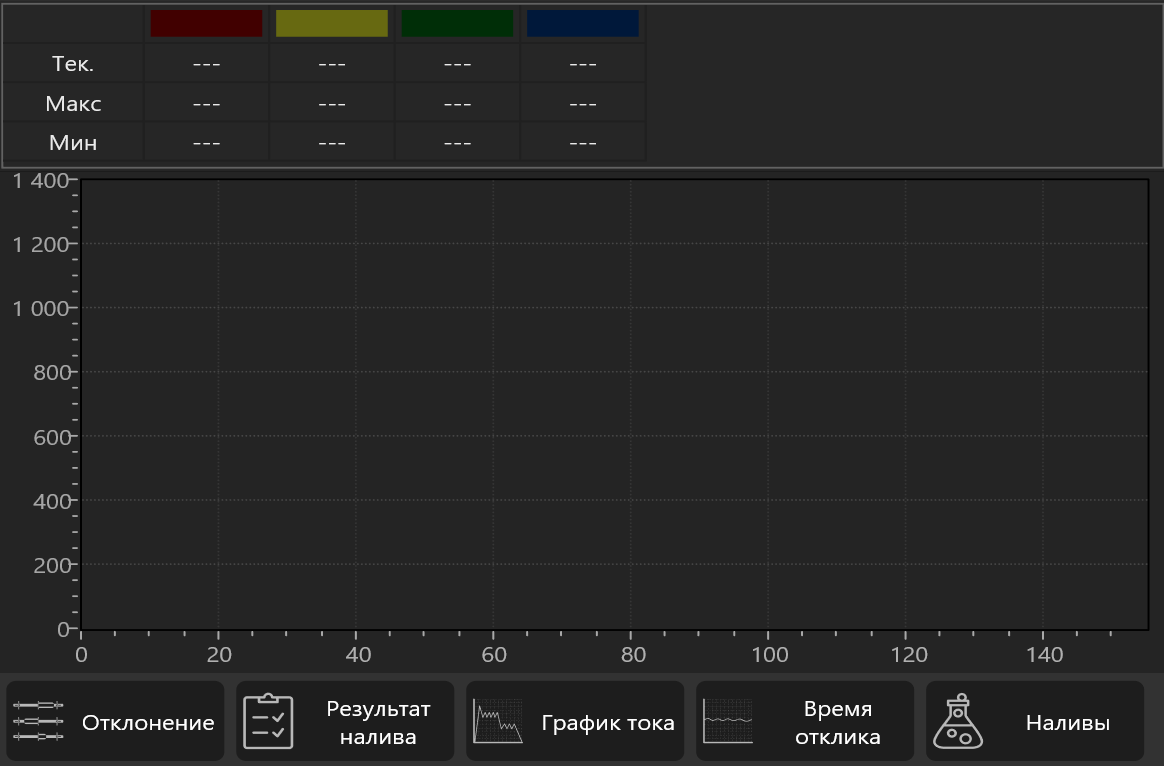The height and width of the screenshot is (766, 1164).
Task: Go to the Наливы label
Action: point(1067,722)
